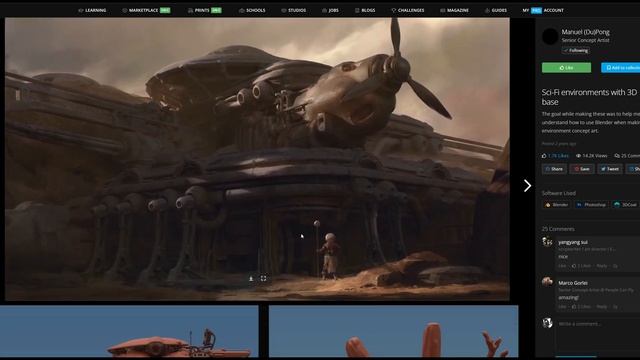This screenshot has height=360, width=640.
Task: Open the main propeller building artwork
Action: (257, 159)
